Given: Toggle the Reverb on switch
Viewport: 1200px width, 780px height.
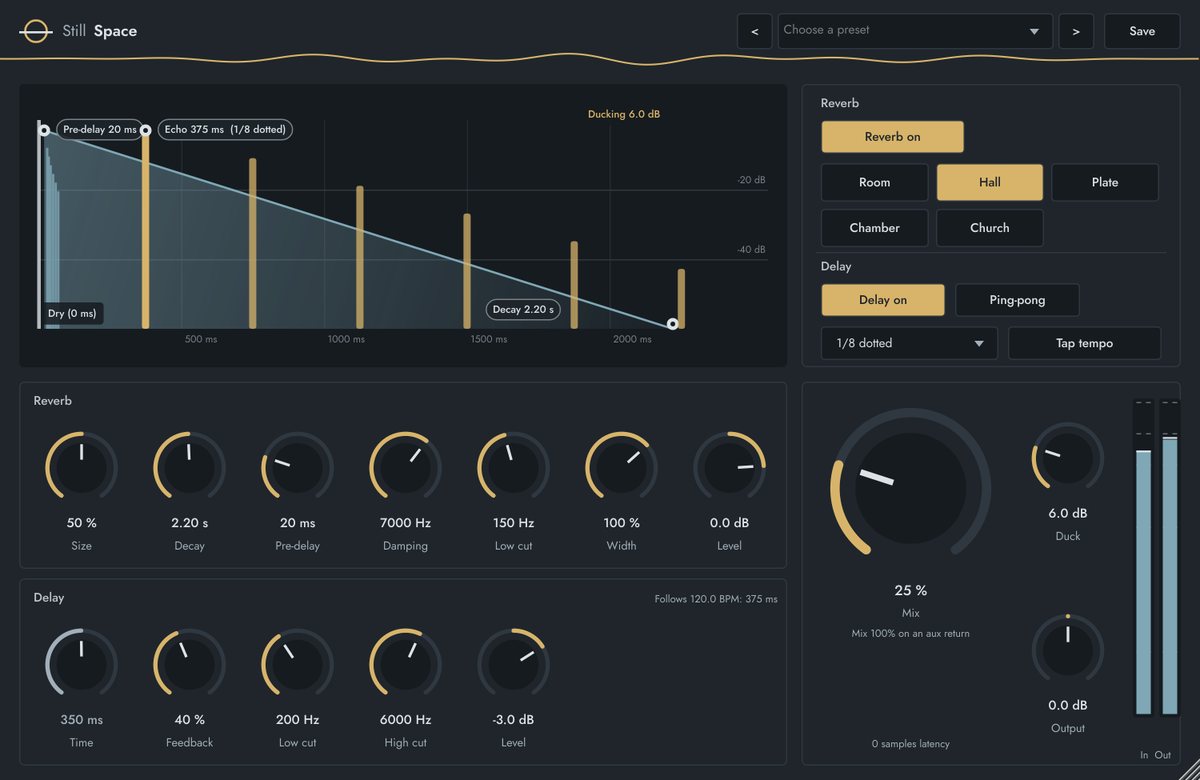Looking at the screenshot, I should [892, 137].
